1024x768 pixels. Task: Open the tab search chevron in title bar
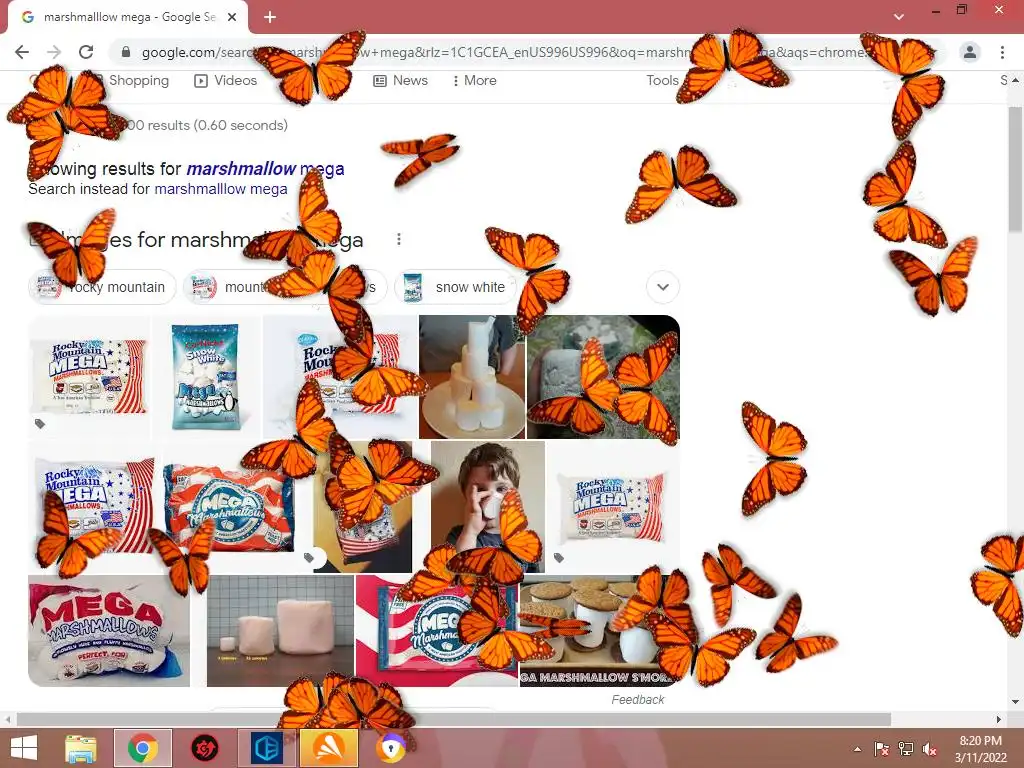point(899,16)
